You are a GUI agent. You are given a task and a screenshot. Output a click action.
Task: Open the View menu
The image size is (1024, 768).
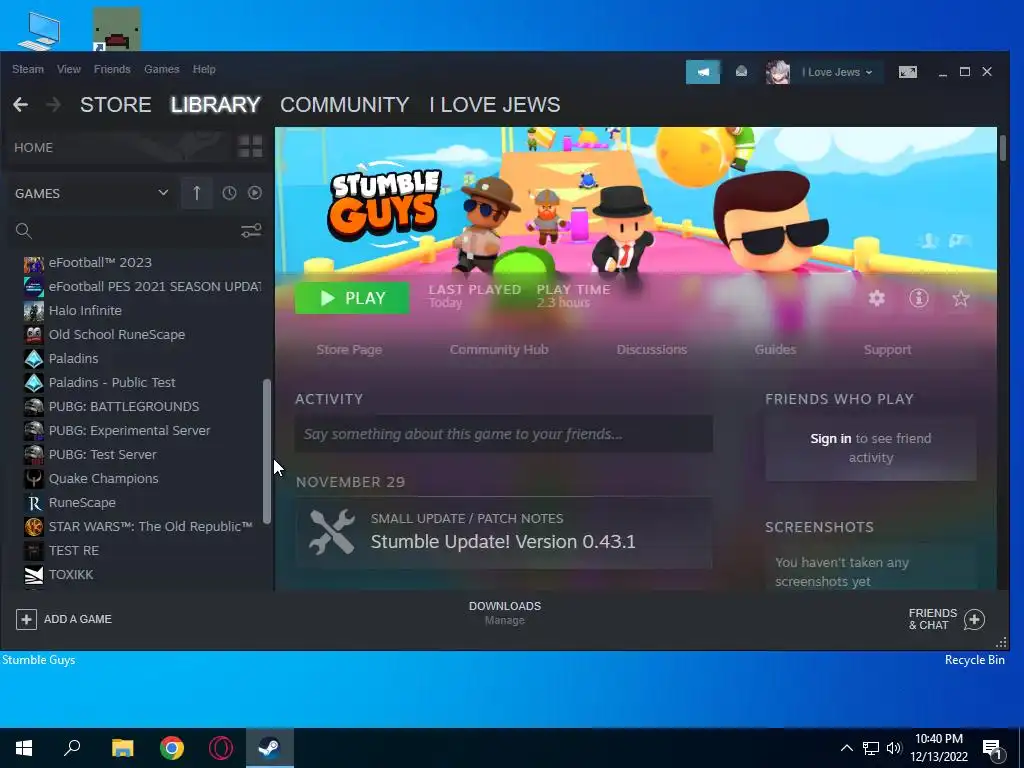(x=69, y=69)
